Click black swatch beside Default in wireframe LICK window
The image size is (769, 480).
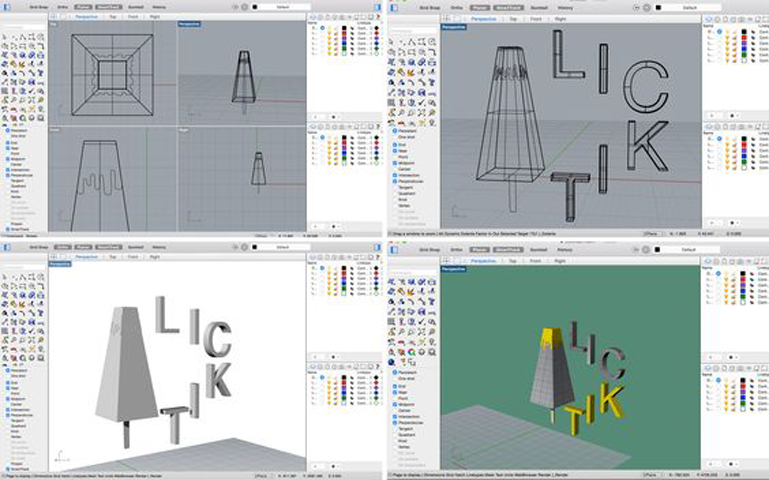658,8
